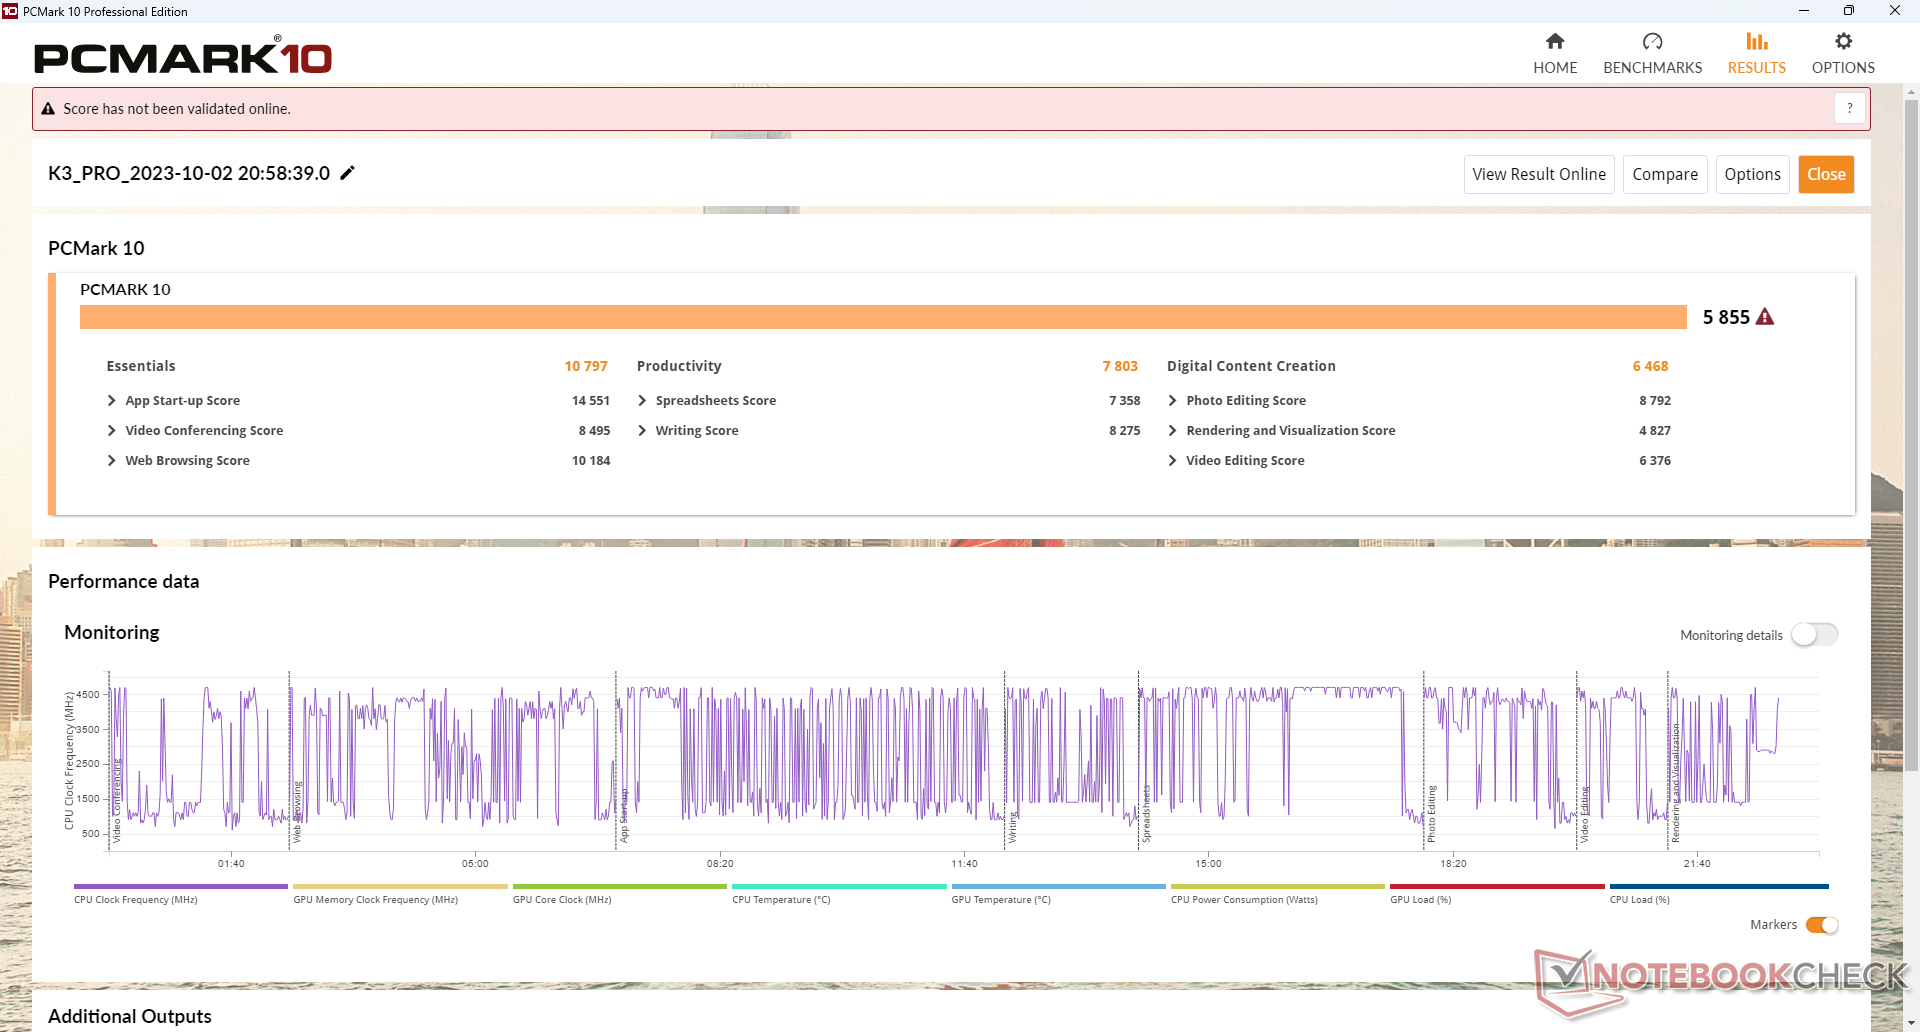The height and width of the screenshot is (1032, 1920).
Task: Open the HOME tab
Action: coord(1555,54)
